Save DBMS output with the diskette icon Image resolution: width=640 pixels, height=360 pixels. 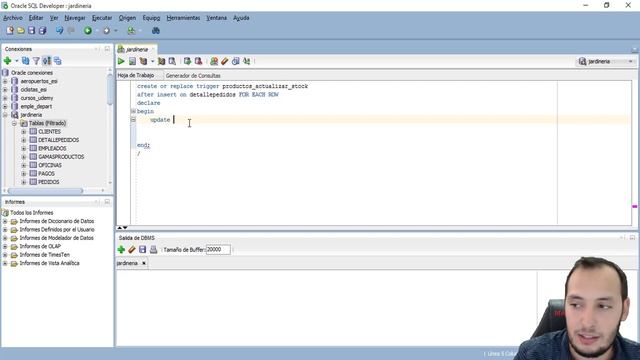142,249
